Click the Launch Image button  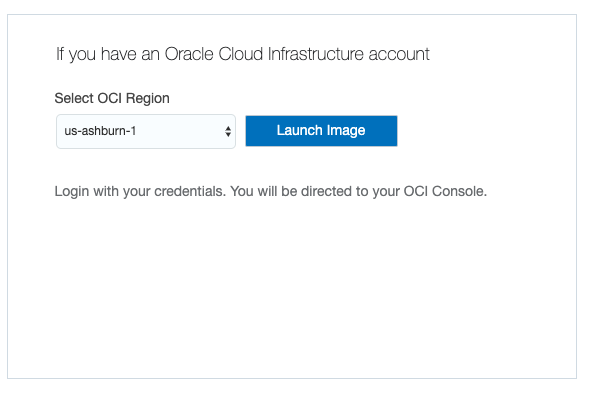321,131
